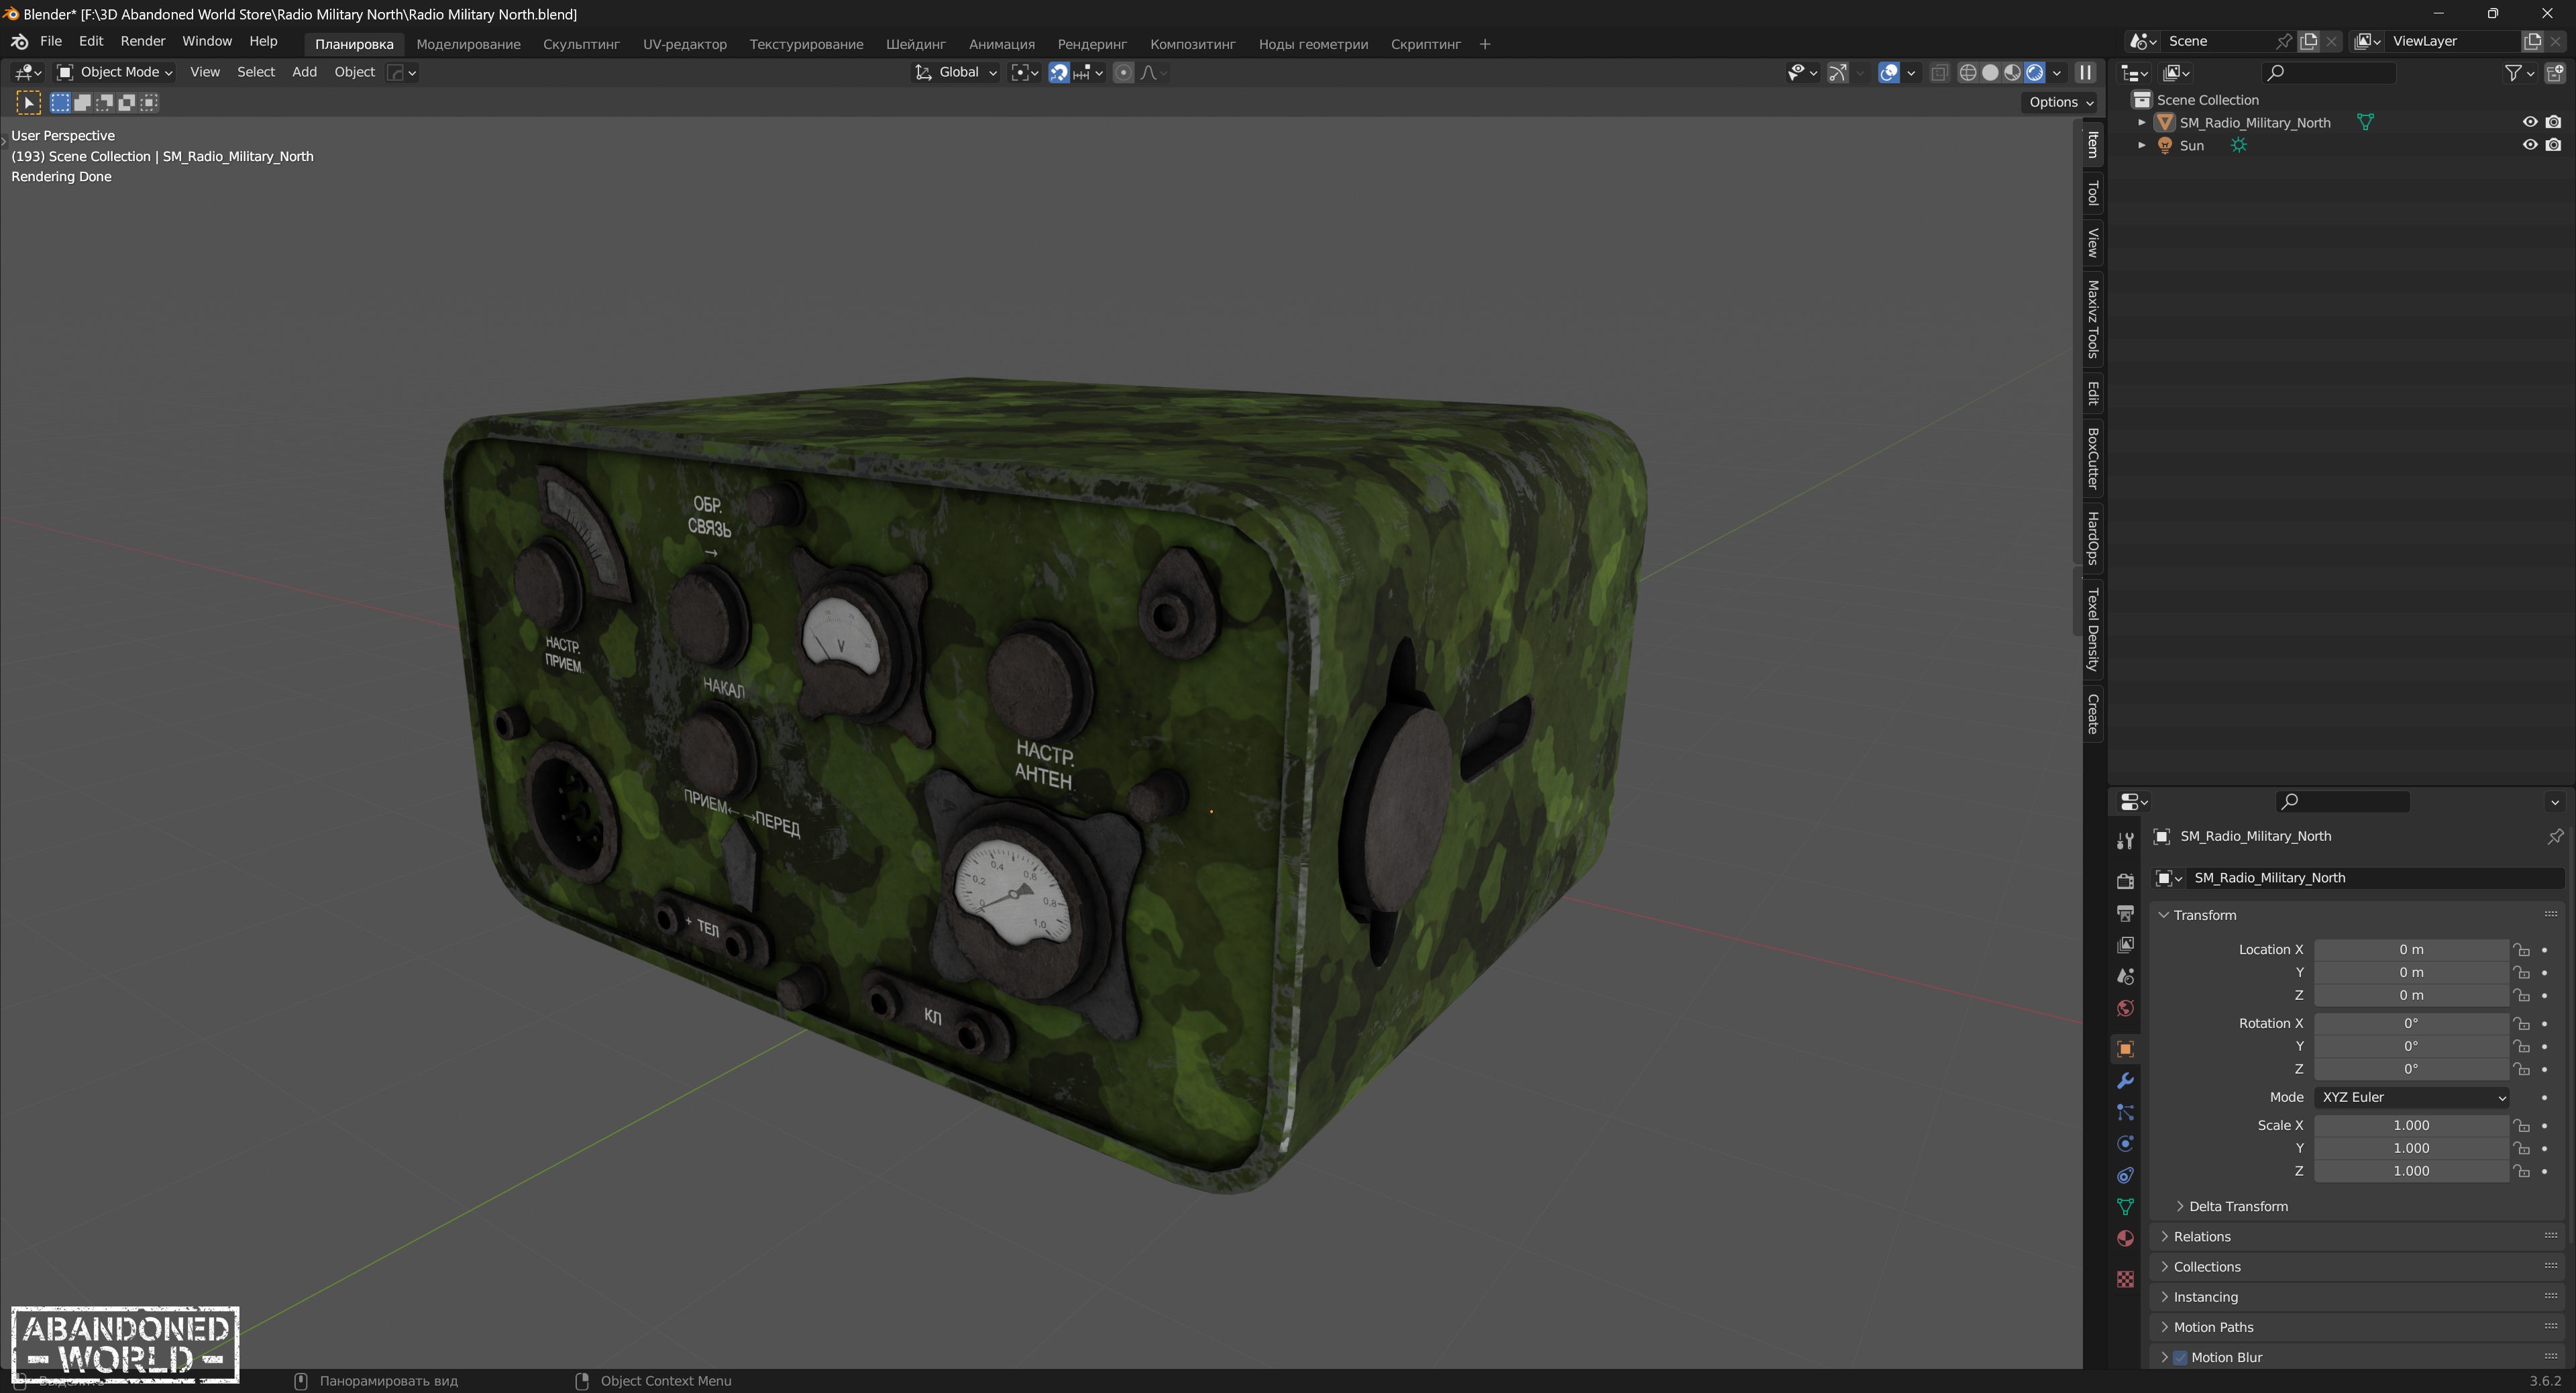Open the Material properties tab icon
2576x1393 pixels.
[2125, 1239]
